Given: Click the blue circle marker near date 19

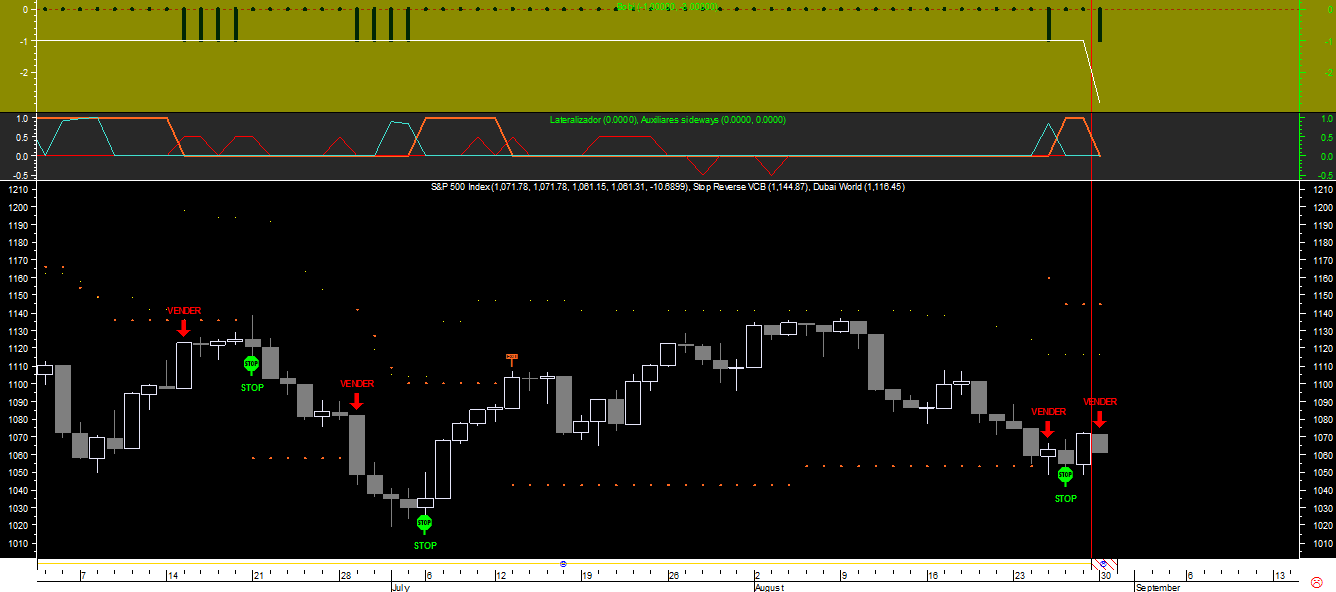Looking at the screenshot, I should click(563, 564).
